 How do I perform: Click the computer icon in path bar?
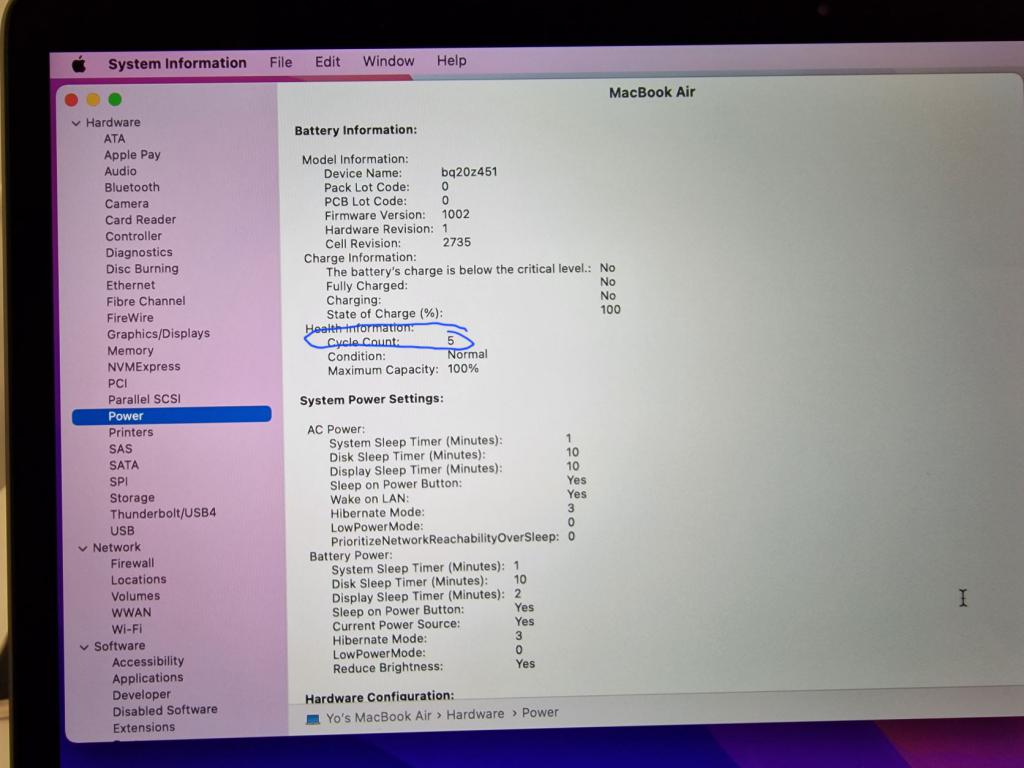click(313, 719)
